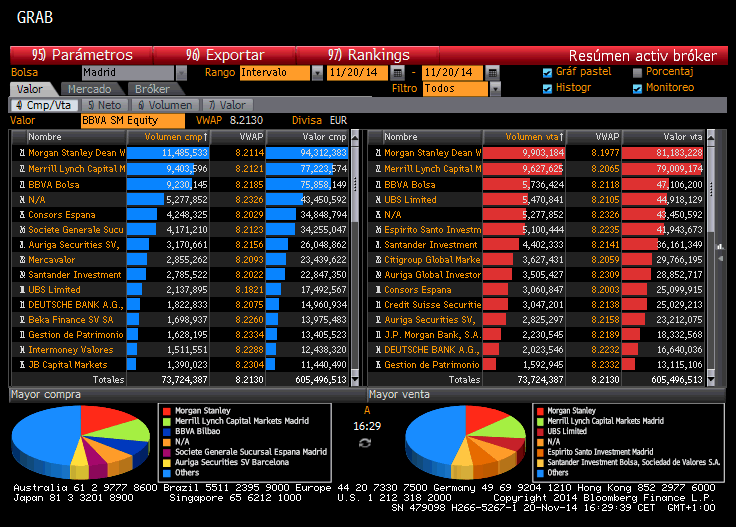Screen dimensions: 736x527
Task: Open the start date calendar picker icon
Action: [398, 73]
